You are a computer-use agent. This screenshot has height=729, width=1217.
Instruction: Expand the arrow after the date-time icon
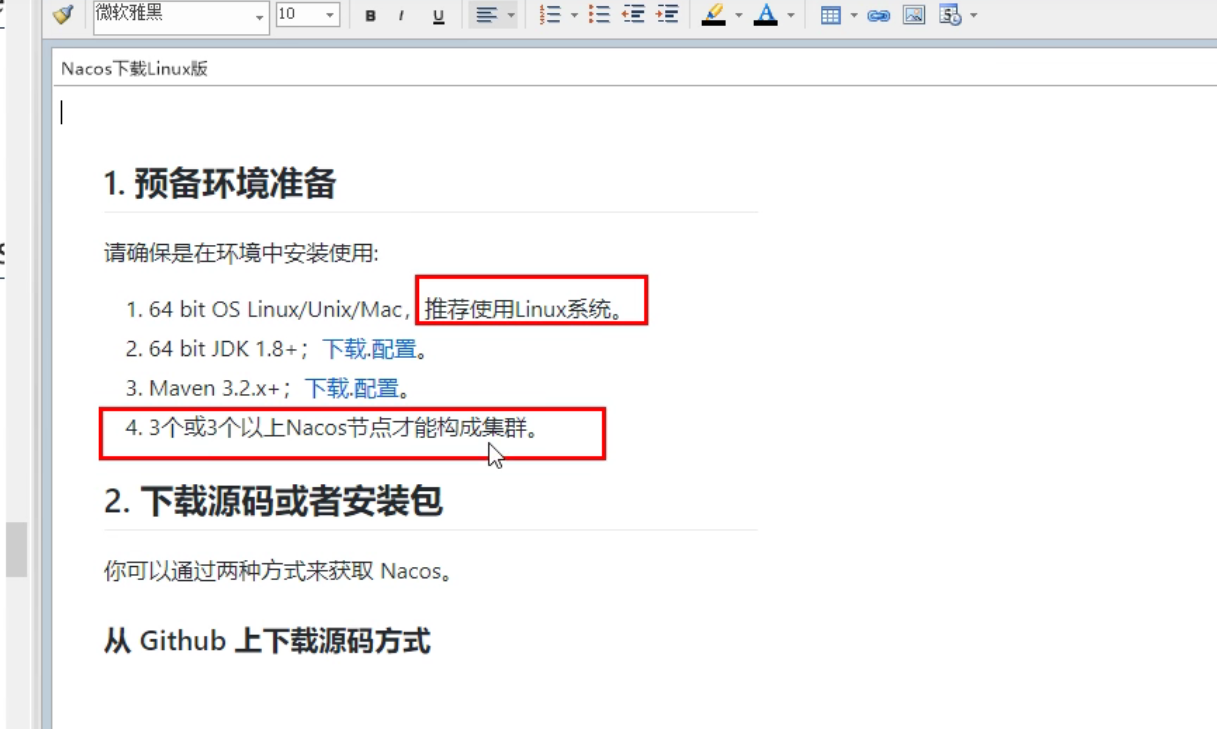[974, 16]
